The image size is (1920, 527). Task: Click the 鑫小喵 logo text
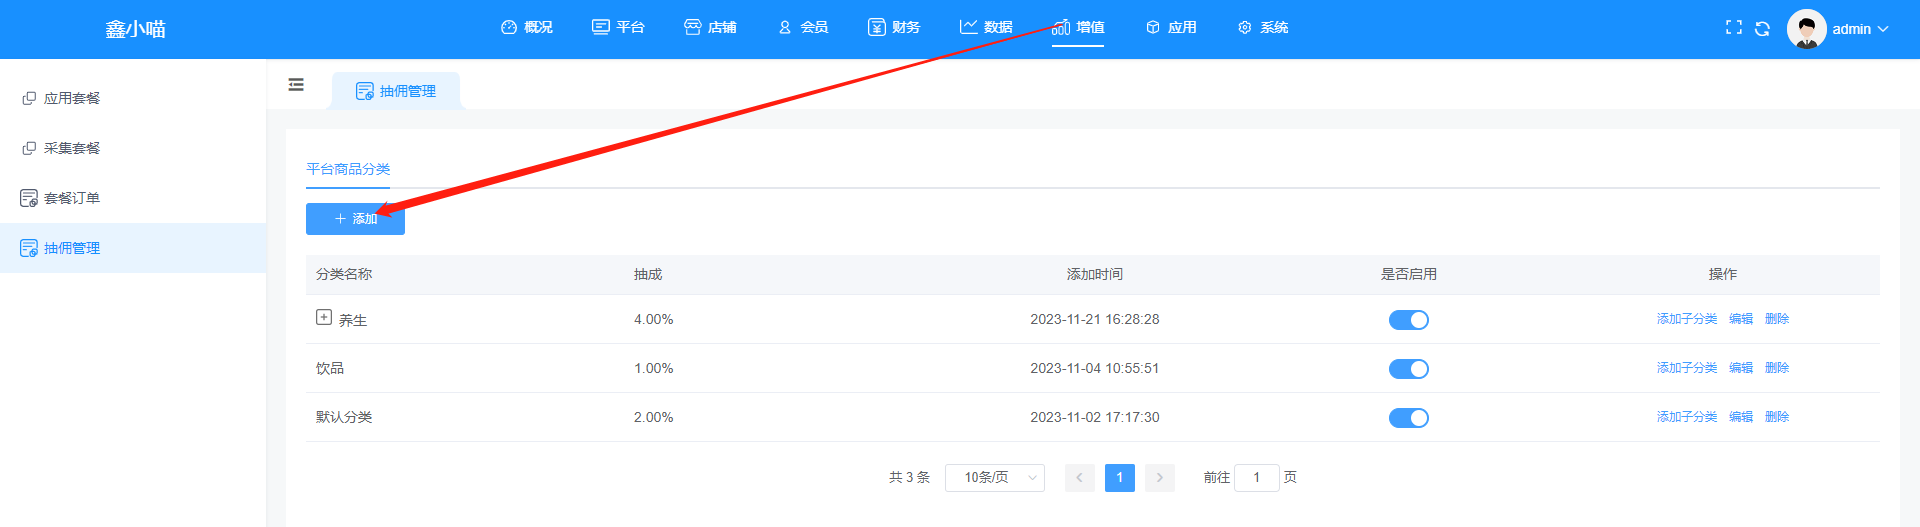(136, 29)
